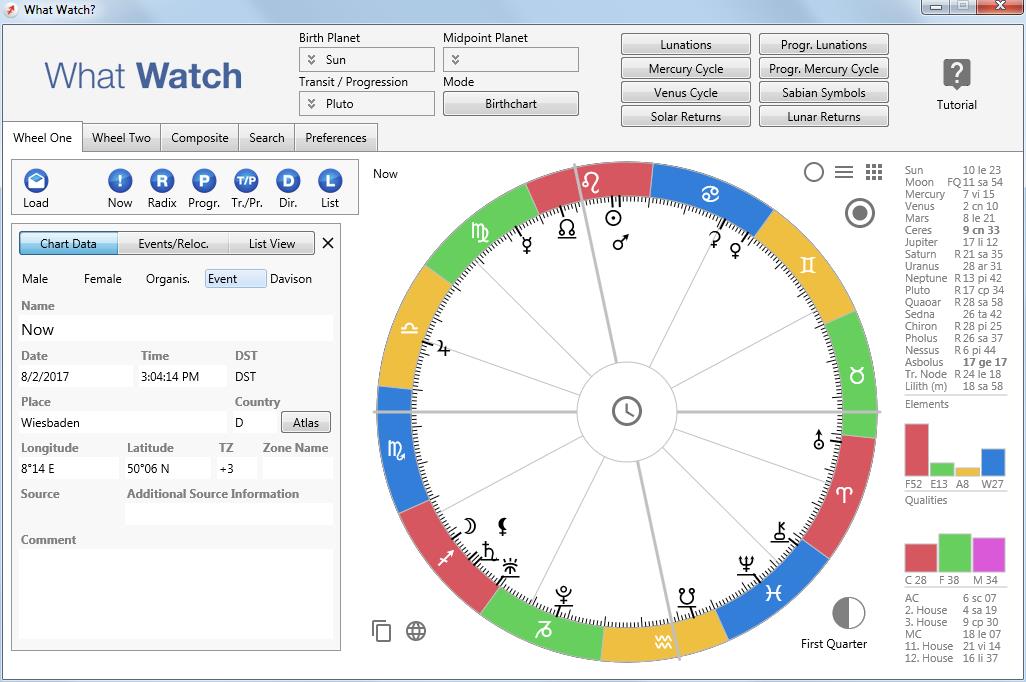Viewport: 1026px width, 682px height.
Task: Select the Radix chart icon
Action: 162,181
